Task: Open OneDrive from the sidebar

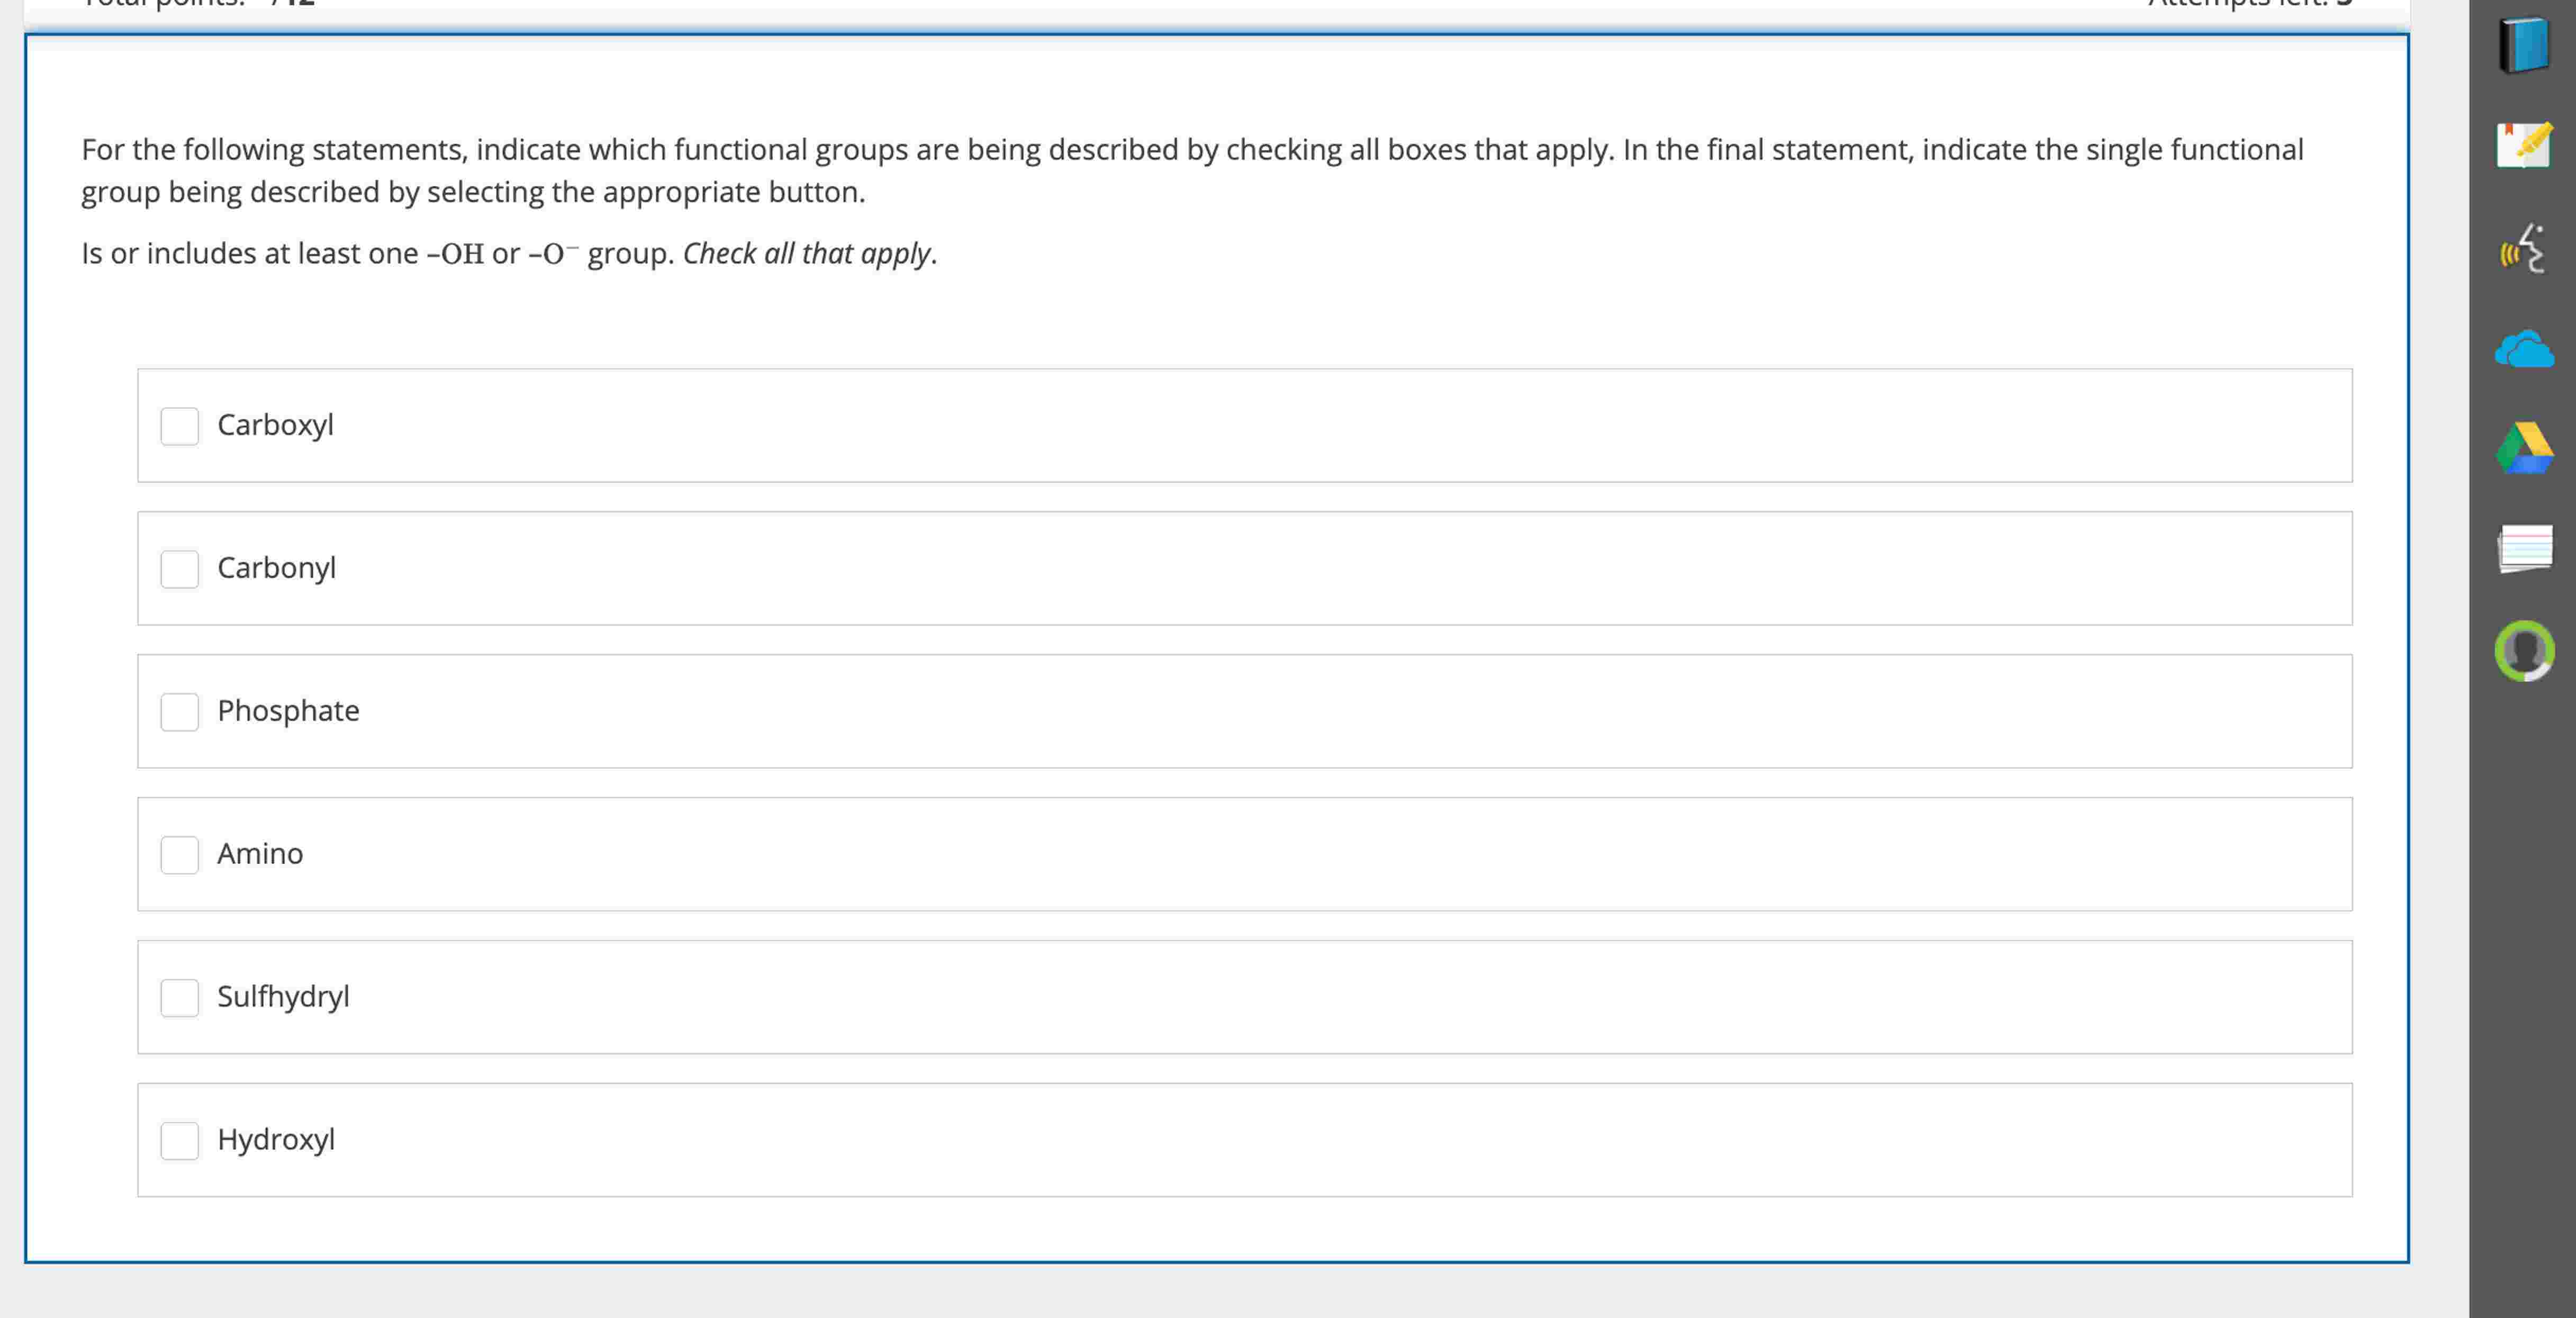Action: (x=2524, y=350)
